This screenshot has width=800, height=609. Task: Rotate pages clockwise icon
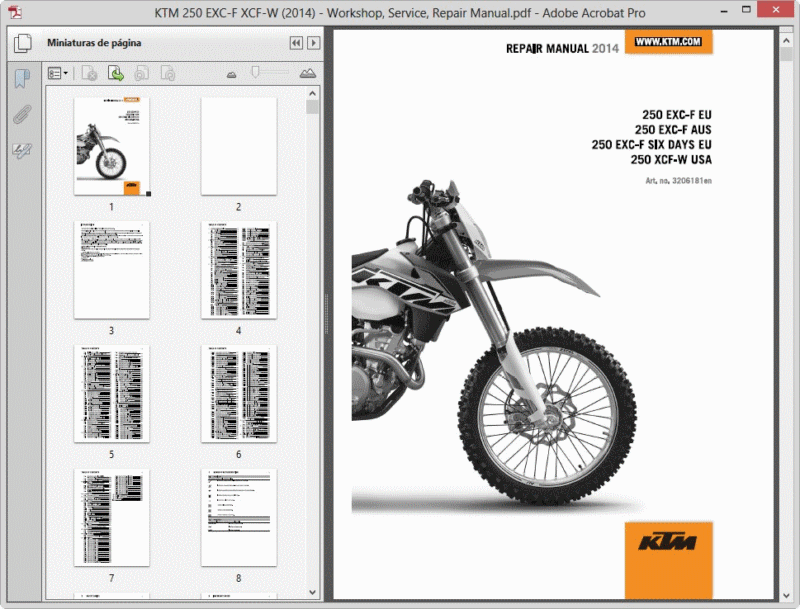168,73
